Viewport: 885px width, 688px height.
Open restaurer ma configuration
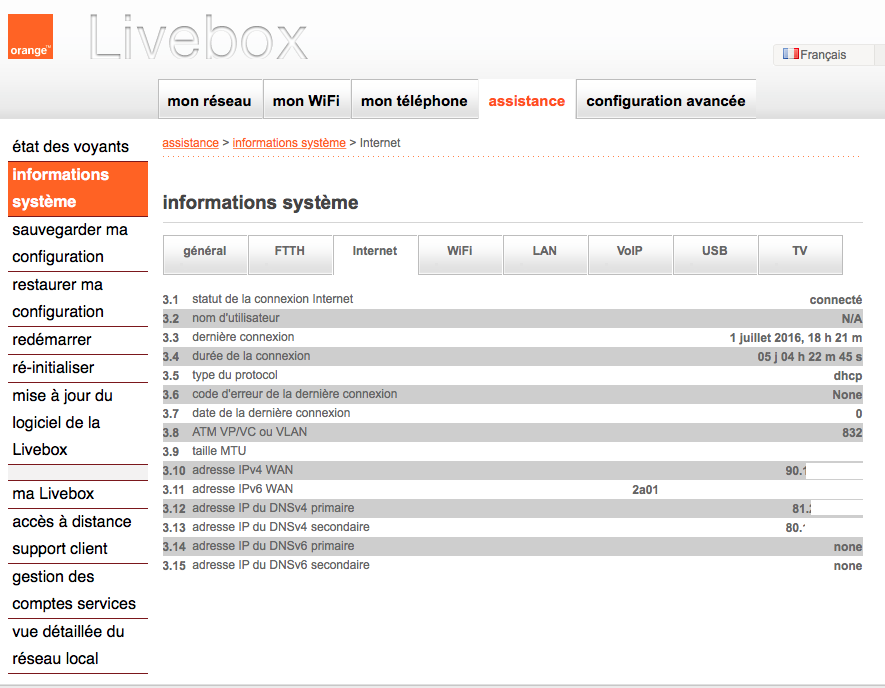pos(78,298)
